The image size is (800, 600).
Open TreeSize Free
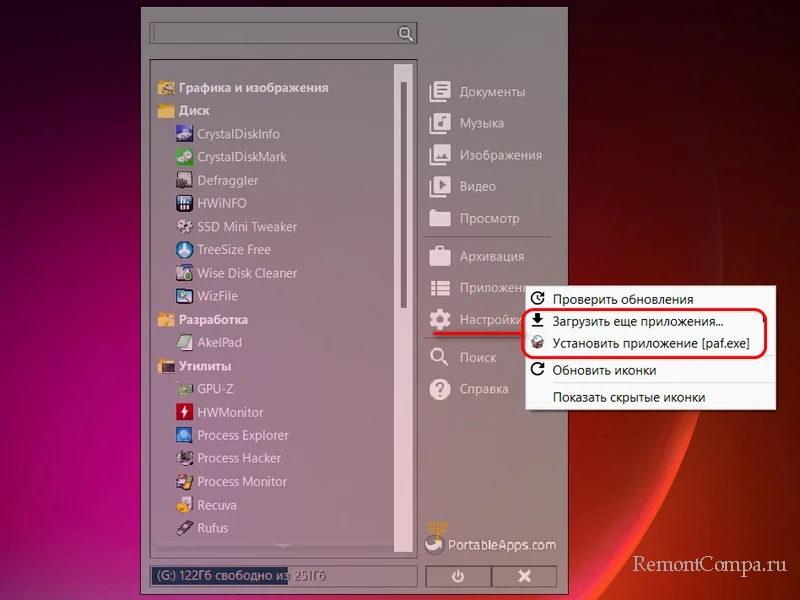(233, 250)
